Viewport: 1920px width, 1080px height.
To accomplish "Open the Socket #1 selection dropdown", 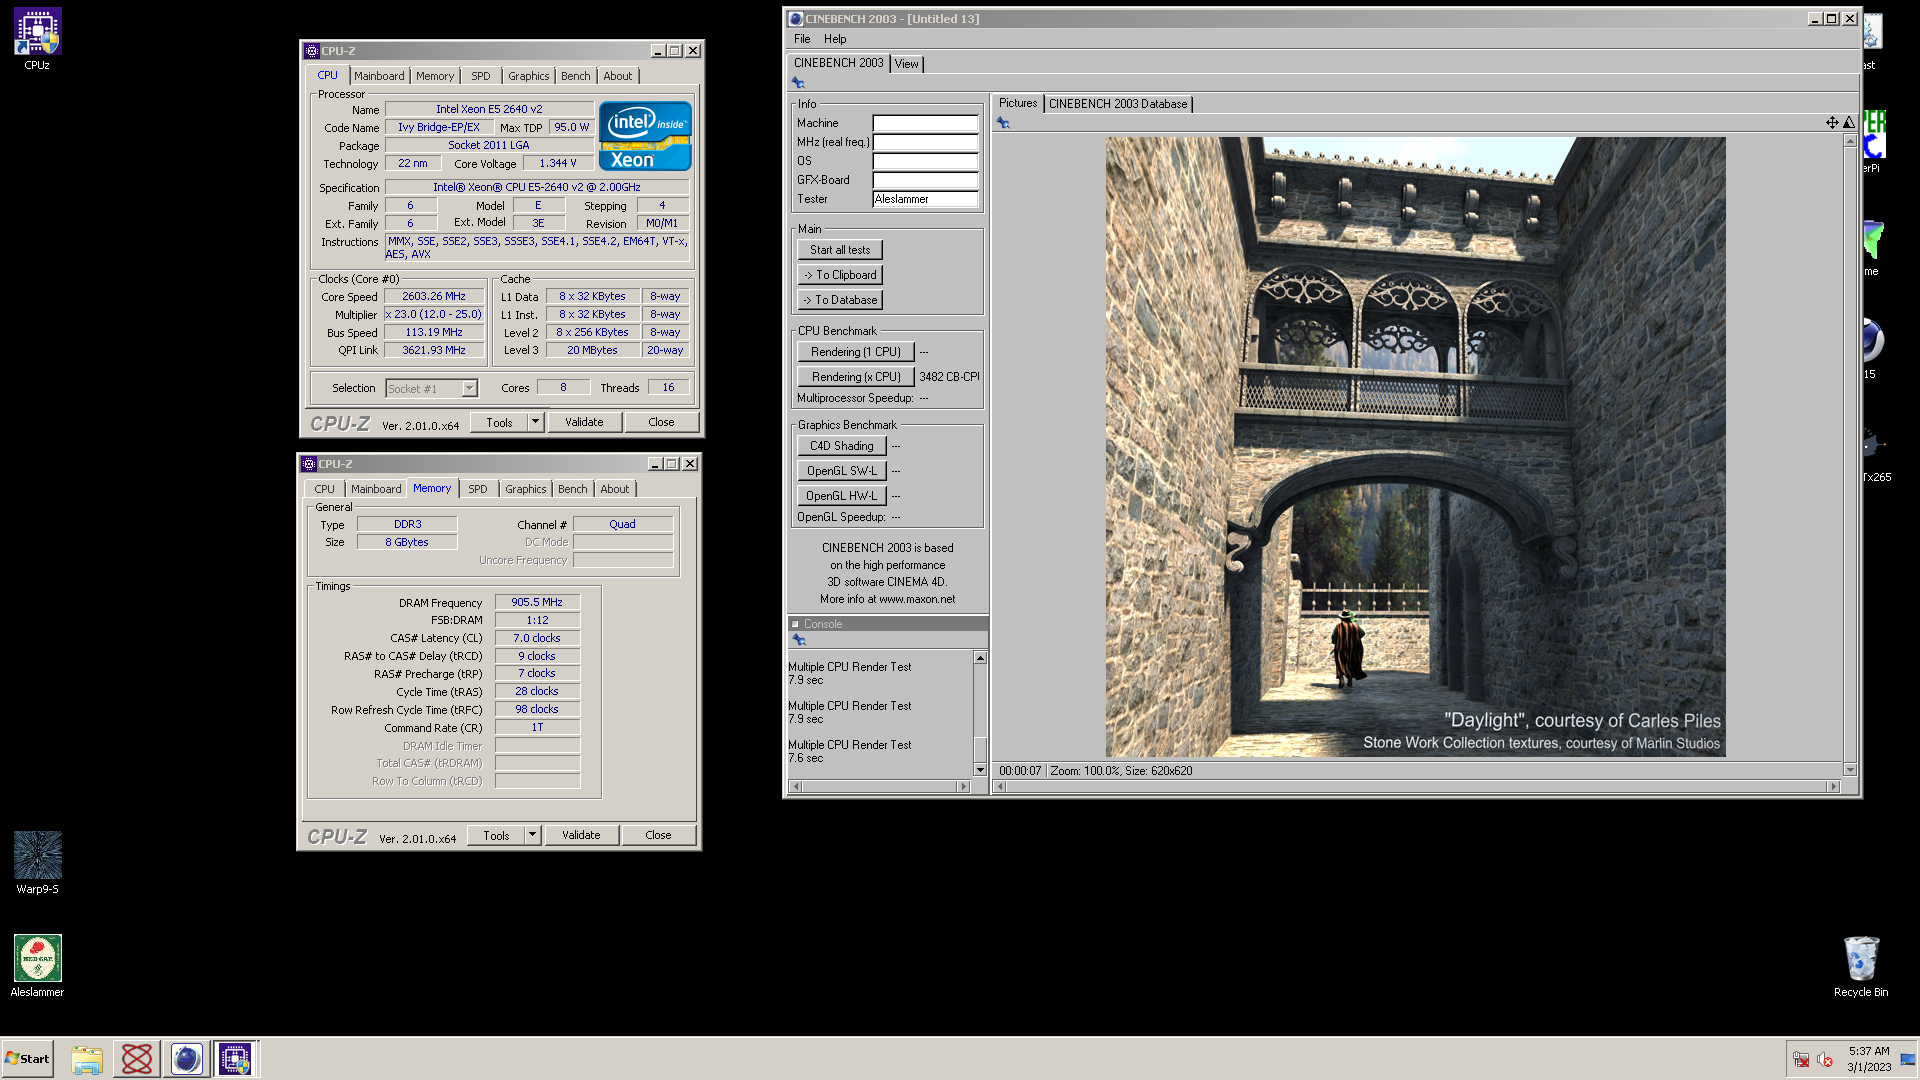I will (469, 388).
